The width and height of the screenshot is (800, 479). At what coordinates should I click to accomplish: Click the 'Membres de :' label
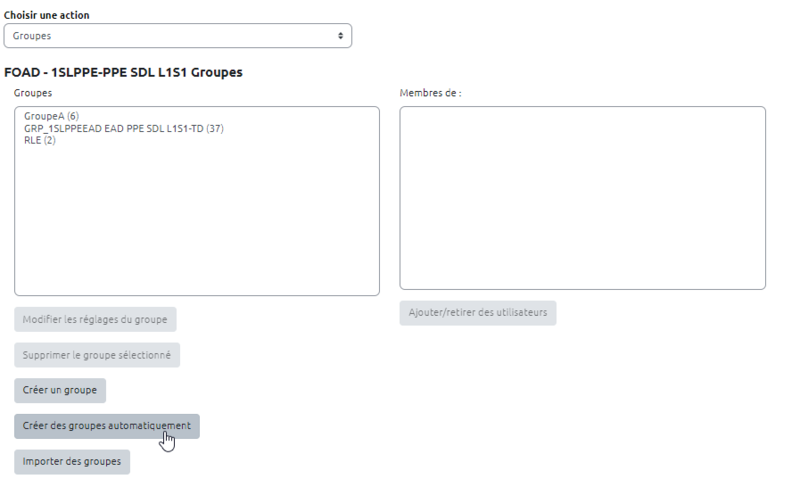click(x=430, y=93)
